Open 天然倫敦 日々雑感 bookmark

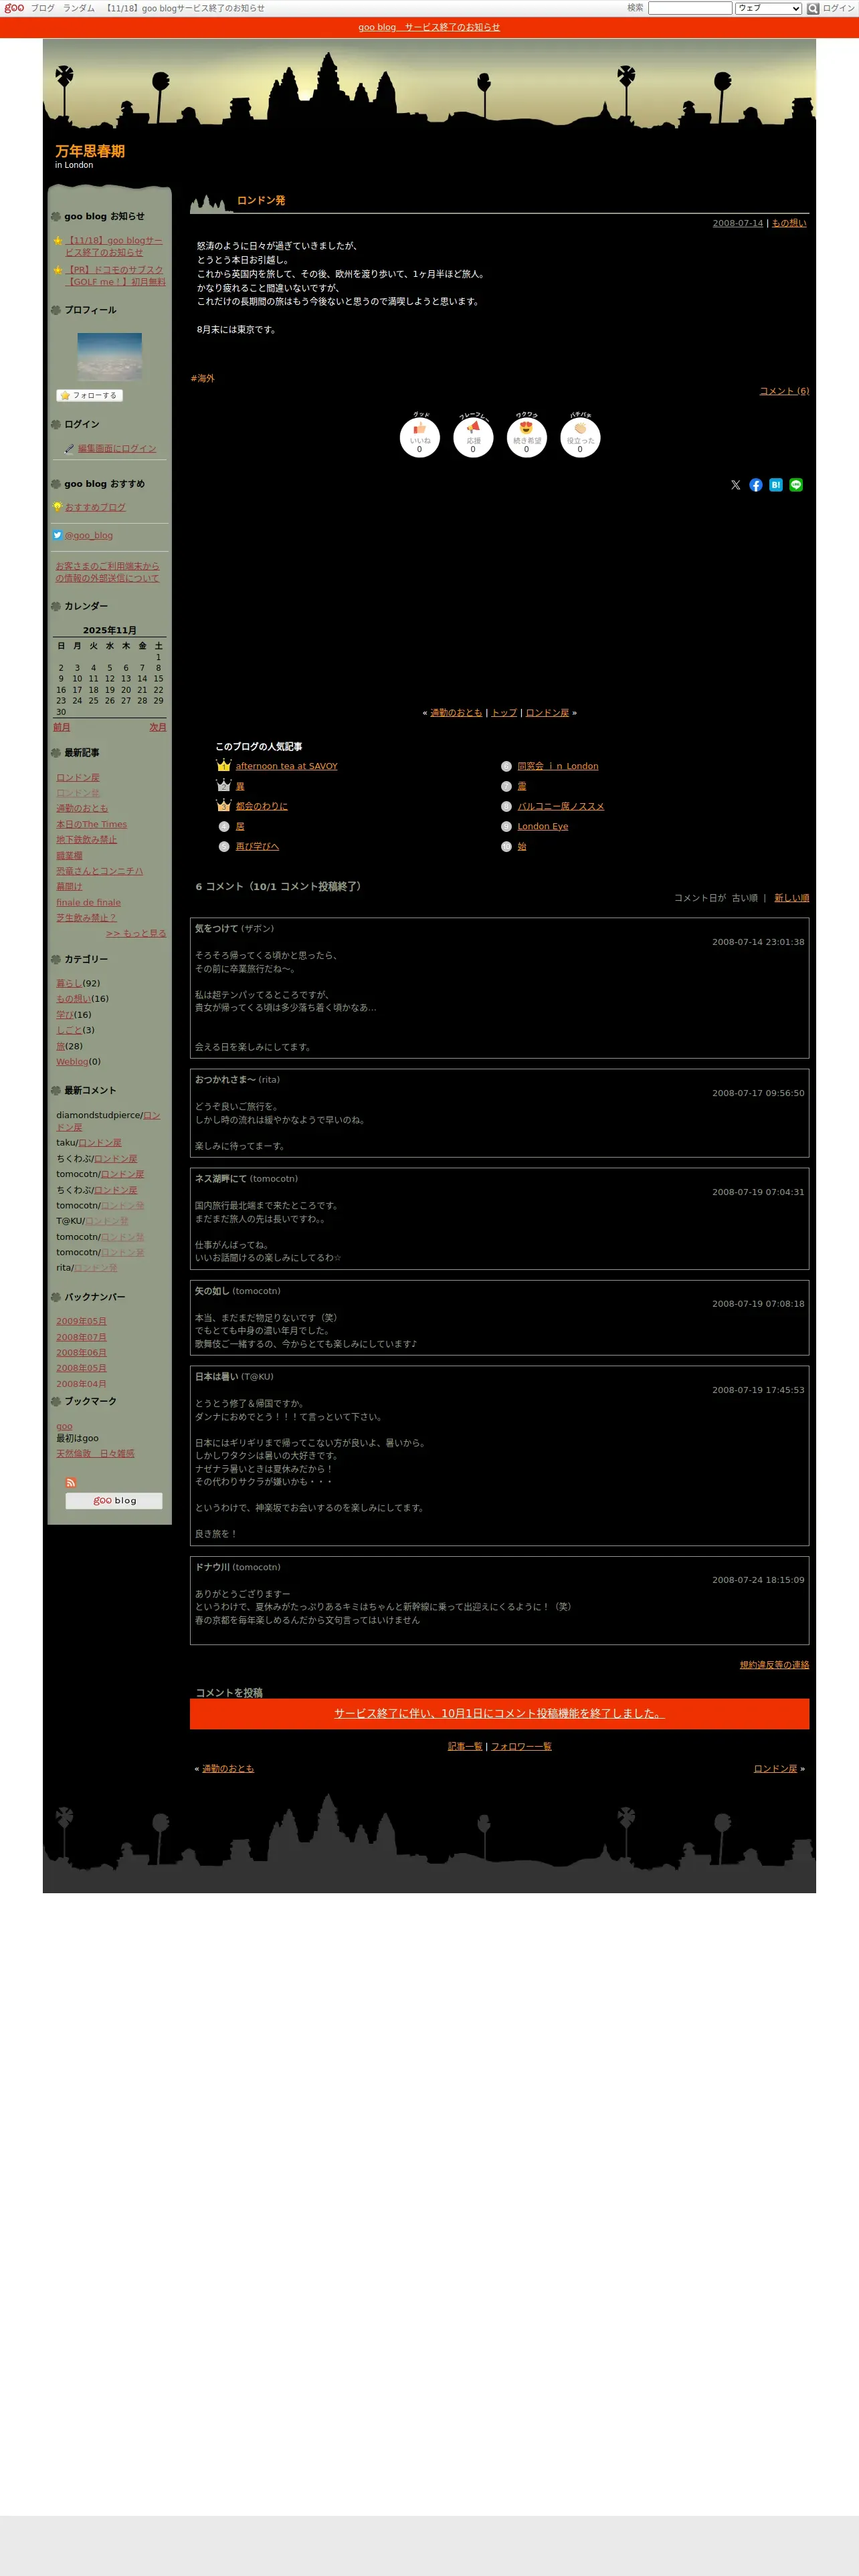(95, 1453)
